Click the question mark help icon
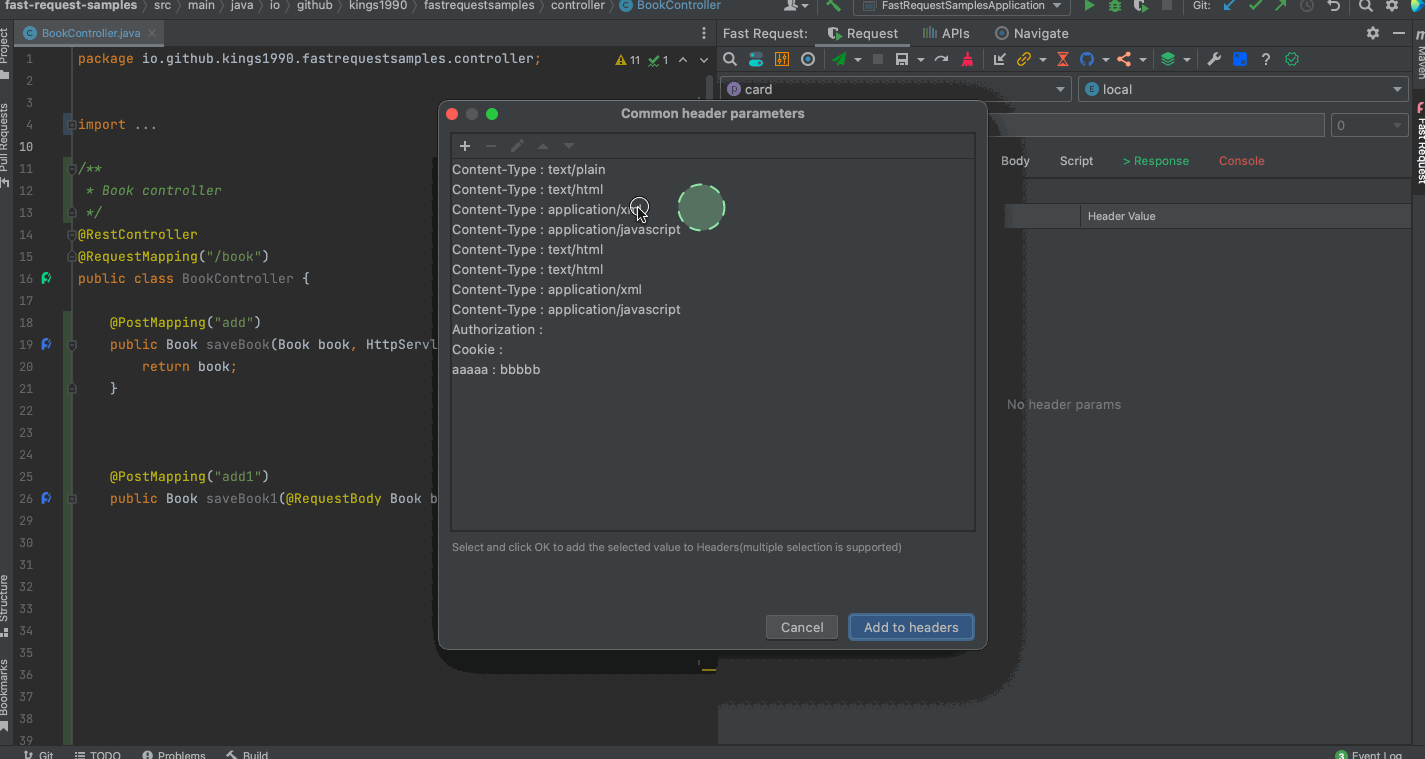Screen dimensions: 1425x759 (x=1266, y=60)
